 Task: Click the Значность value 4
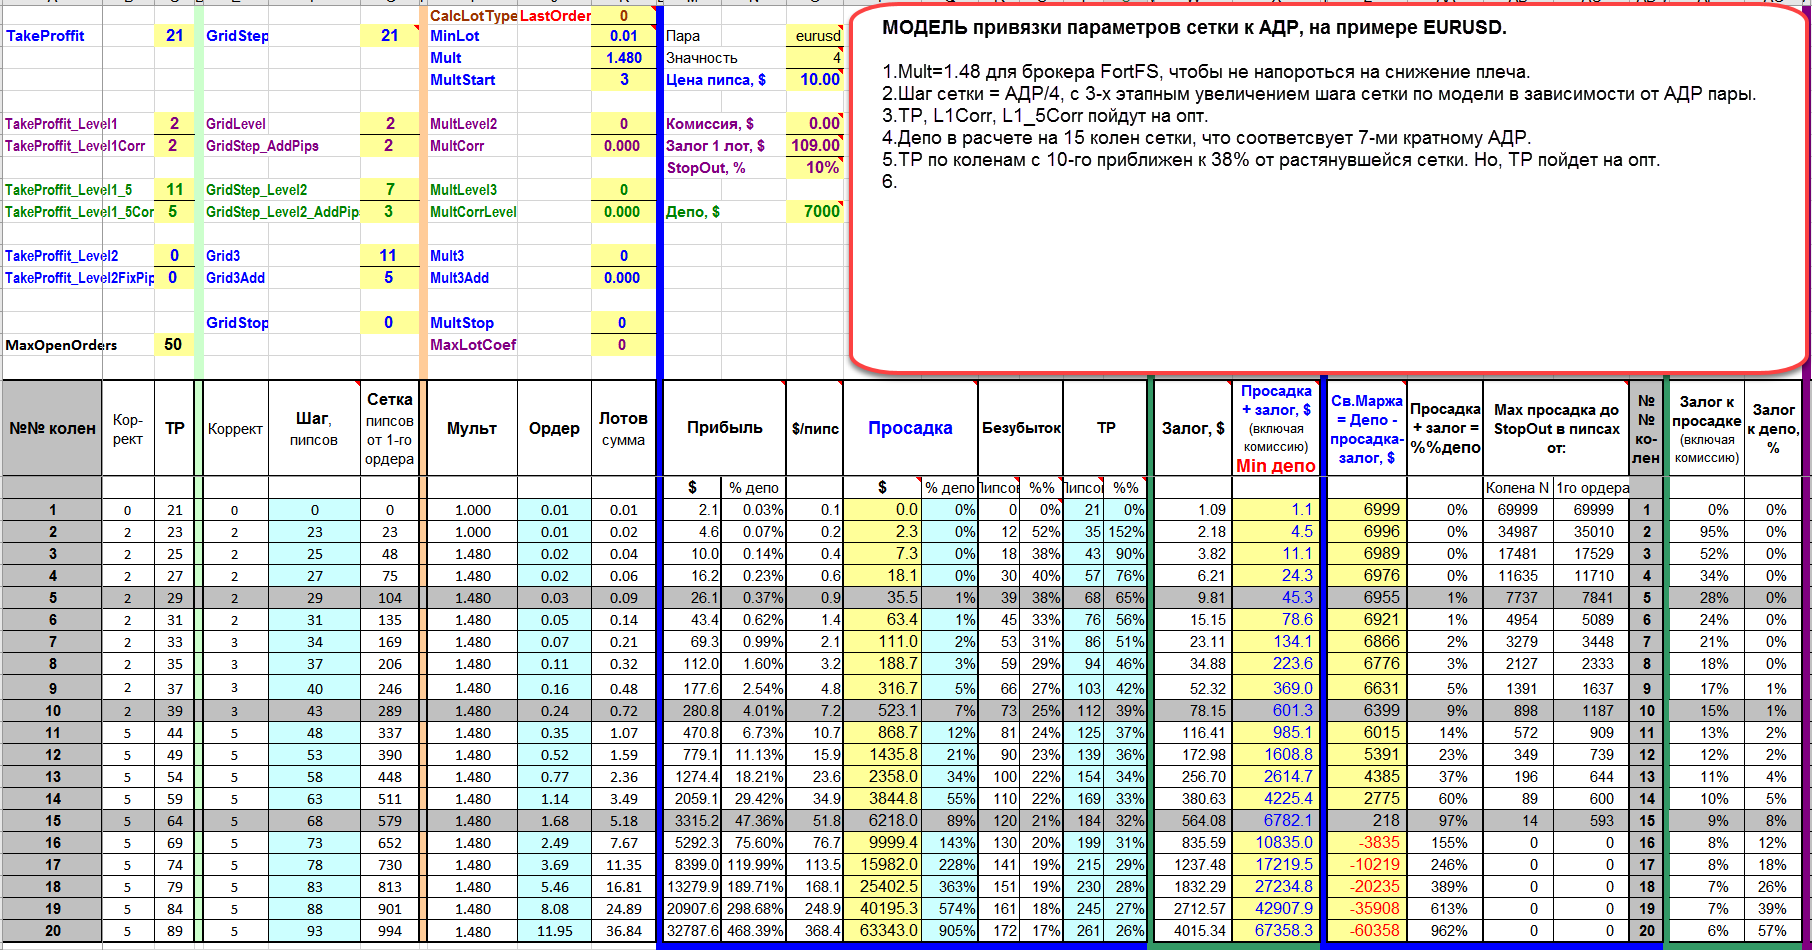point(815,58)
